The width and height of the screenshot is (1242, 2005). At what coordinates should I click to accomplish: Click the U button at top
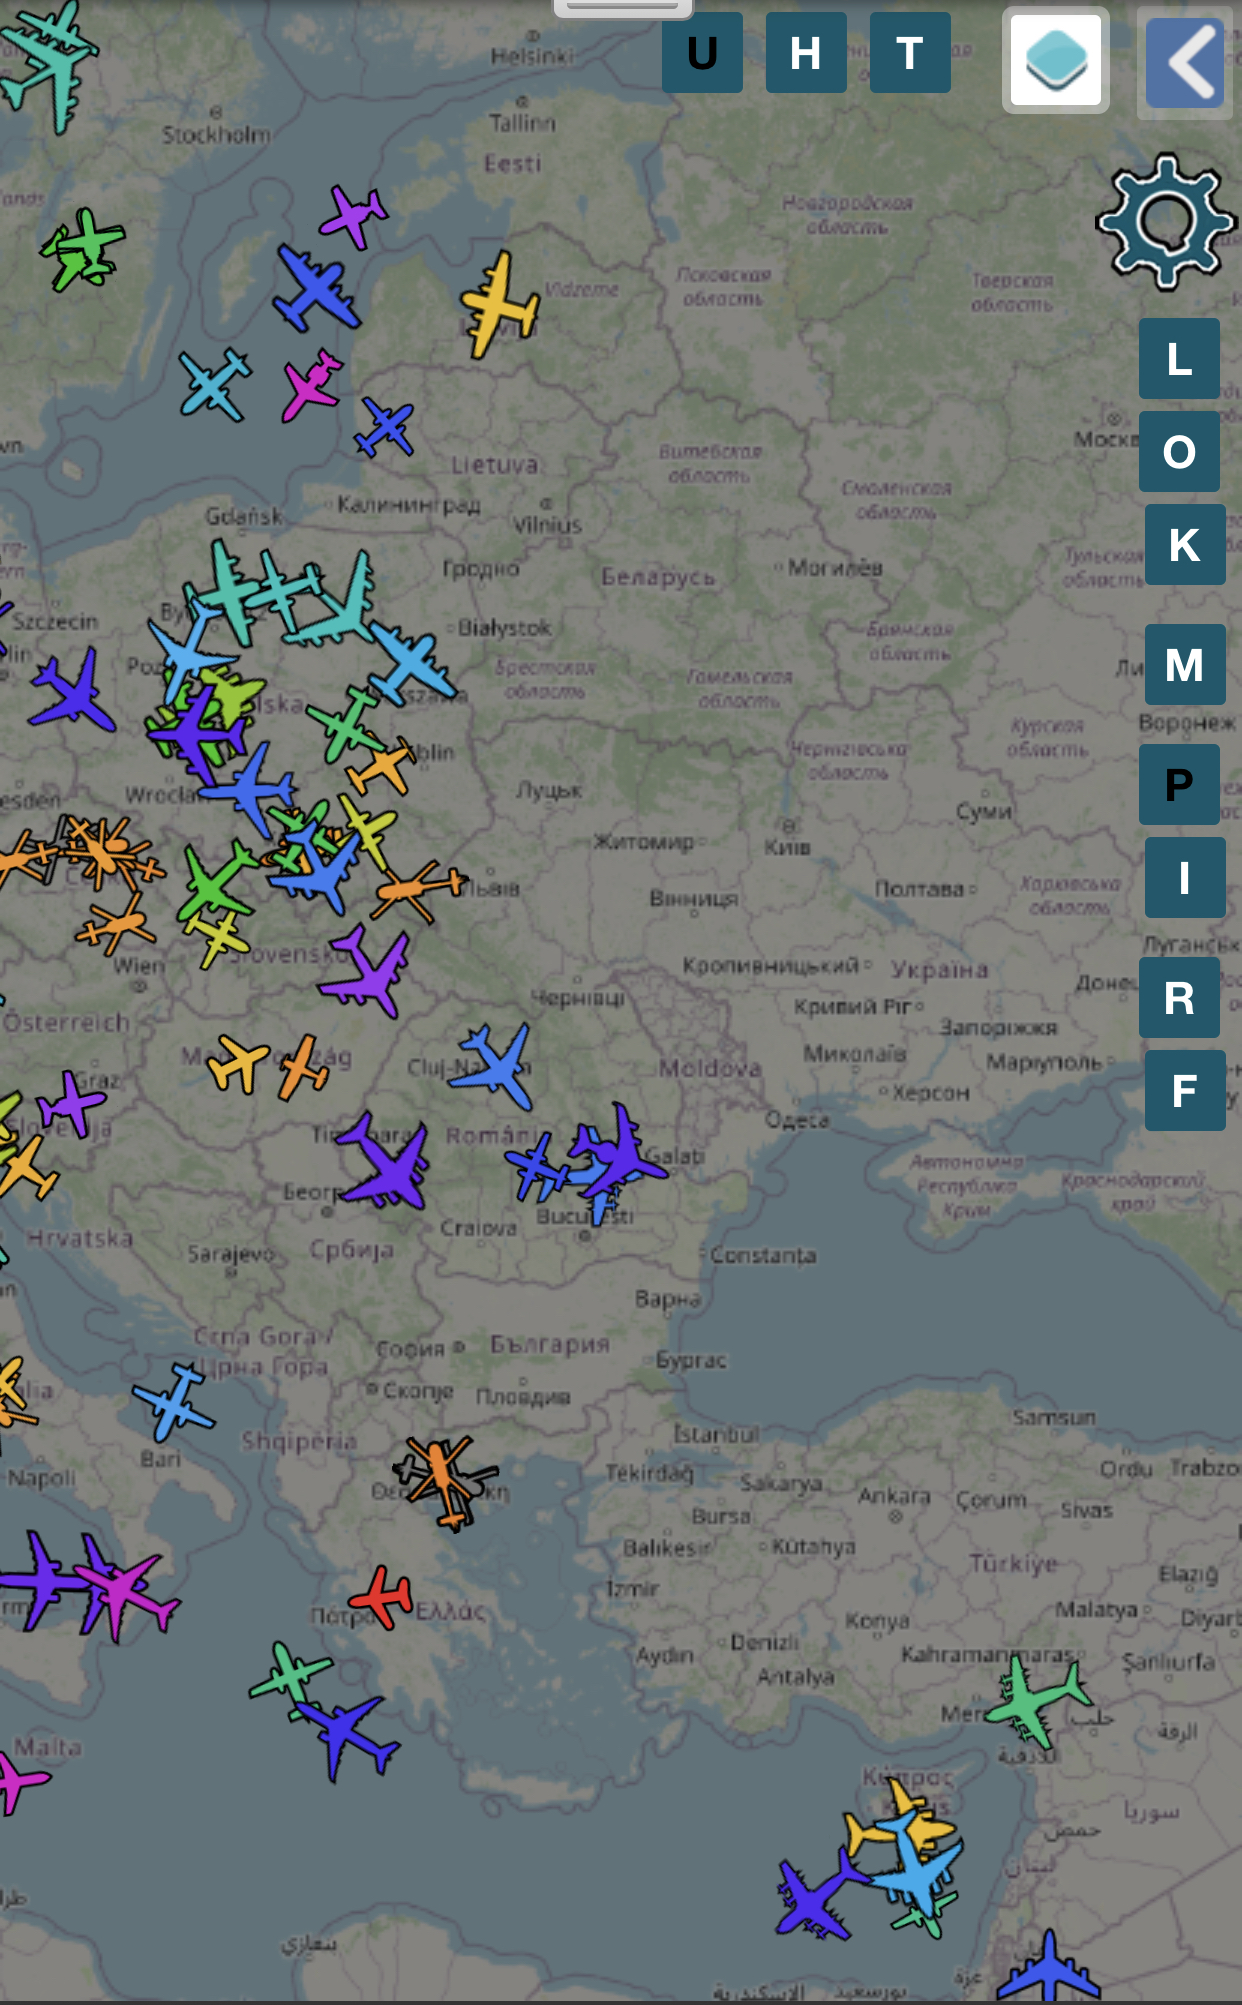click(702, 53)
